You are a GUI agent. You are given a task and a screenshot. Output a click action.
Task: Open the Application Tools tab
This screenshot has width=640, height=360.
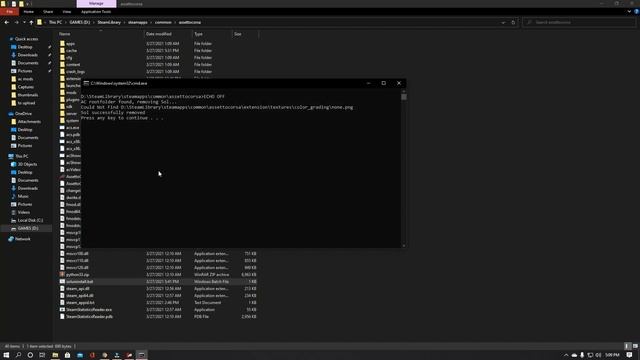tap(96, 12)
